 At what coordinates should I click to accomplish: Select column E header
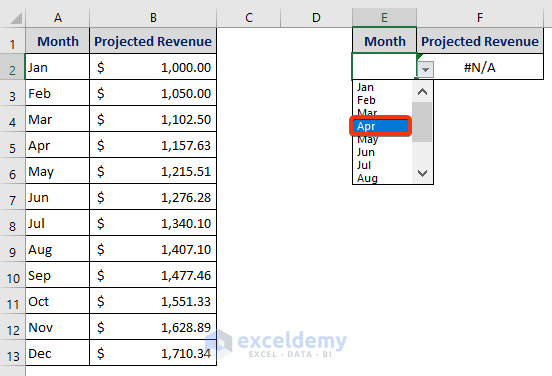[x=384, y=18]
